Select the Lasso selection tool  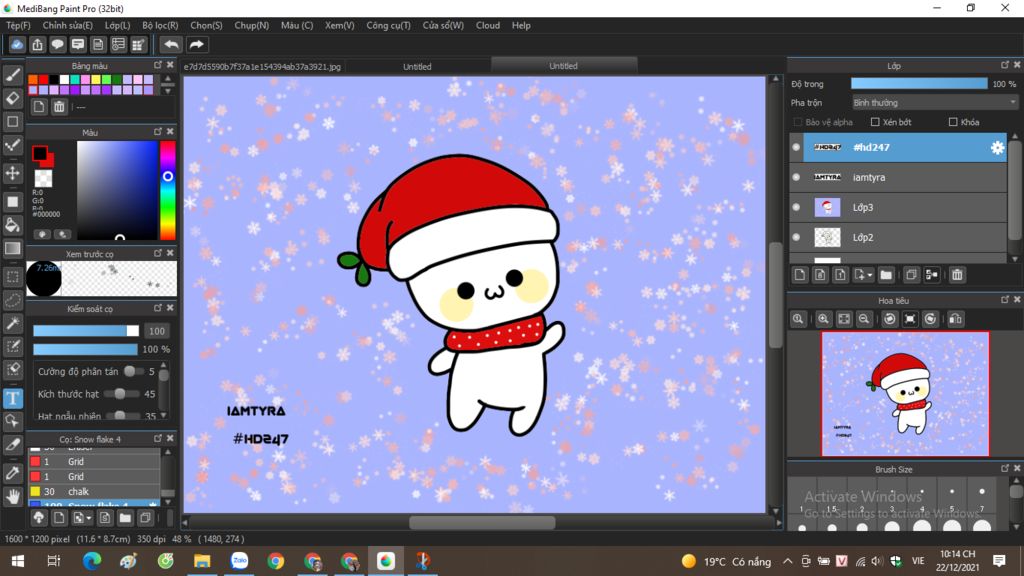coord(12,300)
